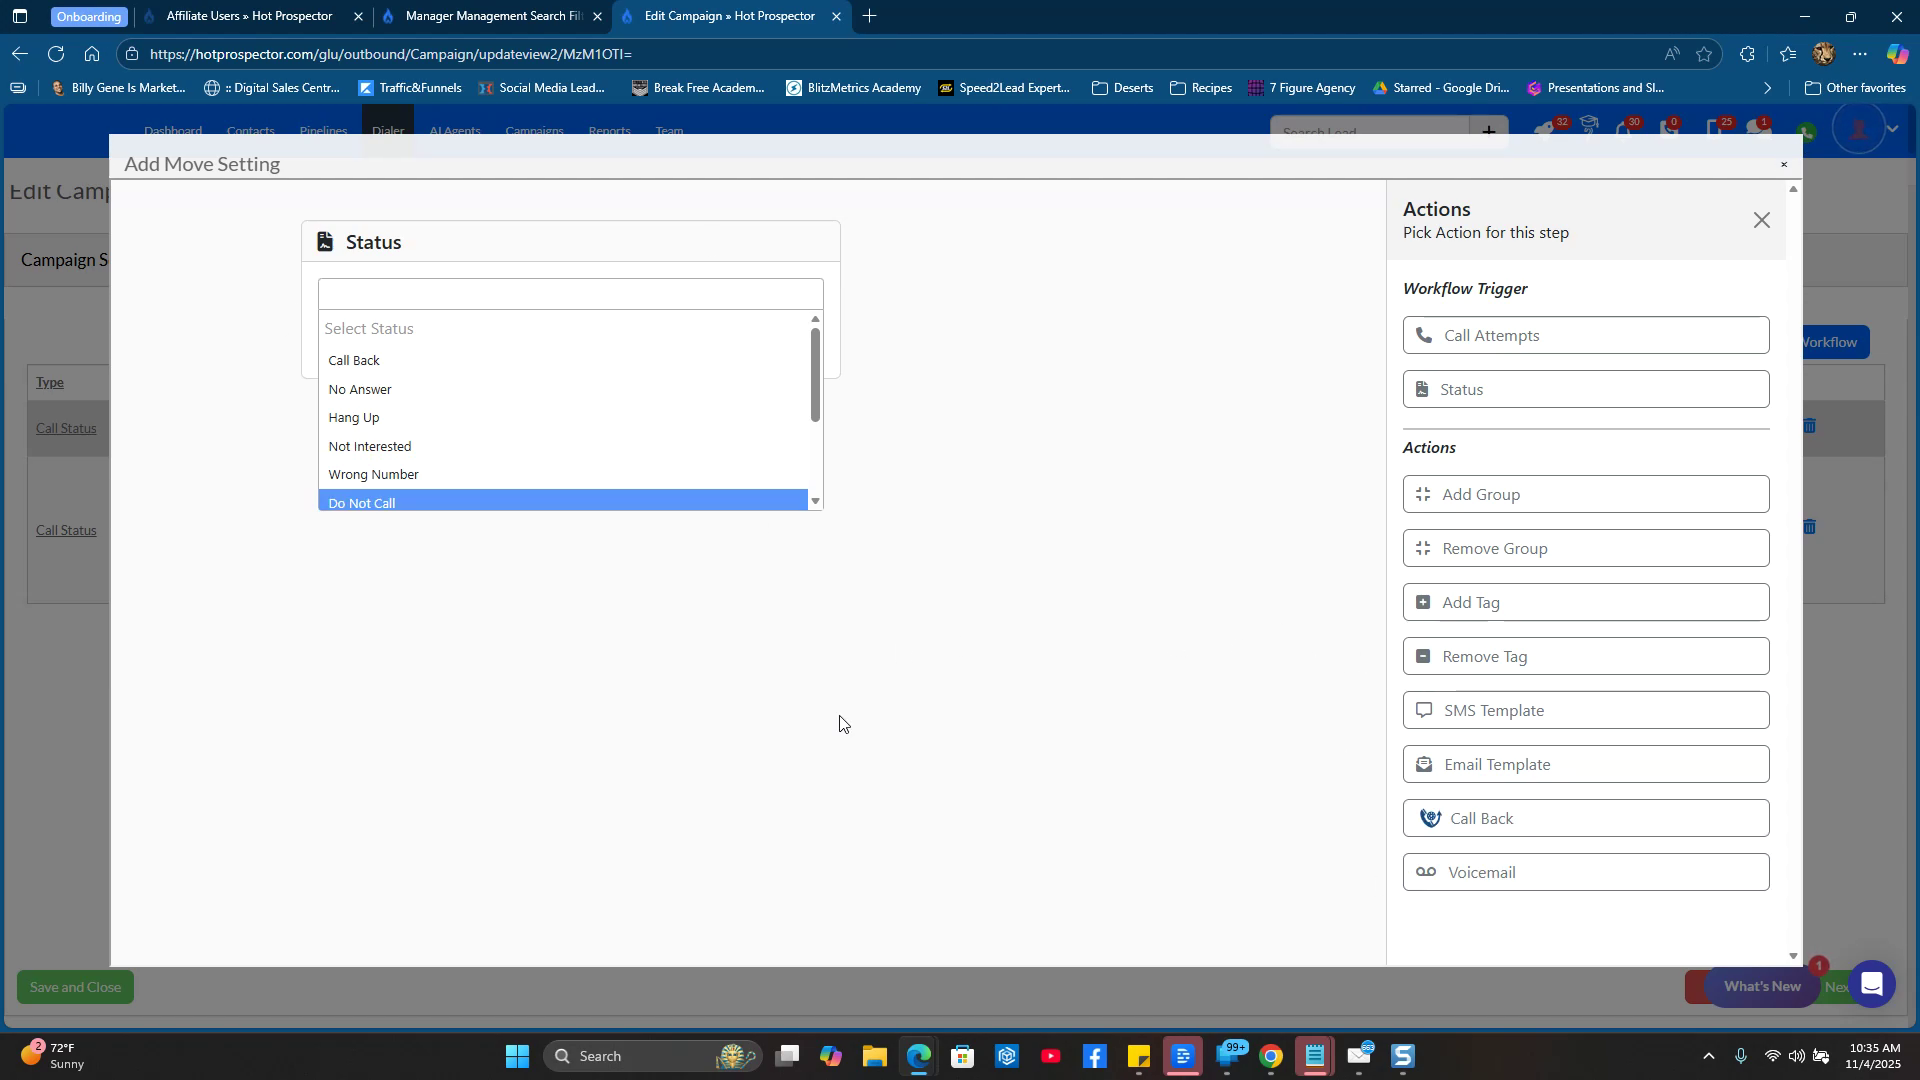Select Call Back in status dropdown
Screen dimensions: 1920x1080
point(354,361)
